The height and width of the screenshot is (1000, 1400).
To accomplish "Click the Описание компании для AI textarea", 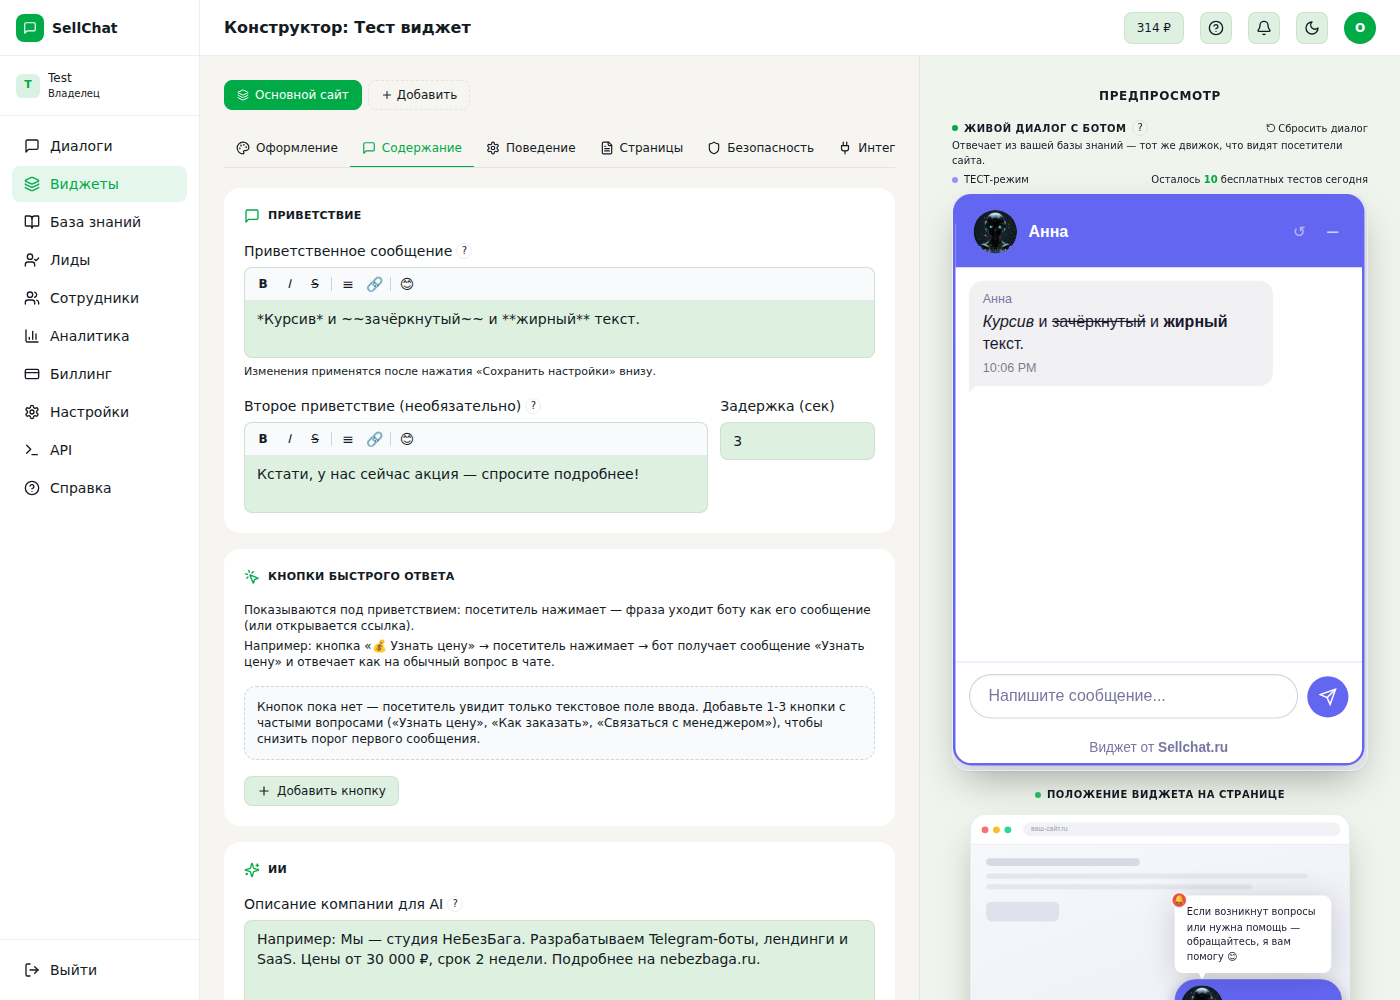I will point(559,960).
